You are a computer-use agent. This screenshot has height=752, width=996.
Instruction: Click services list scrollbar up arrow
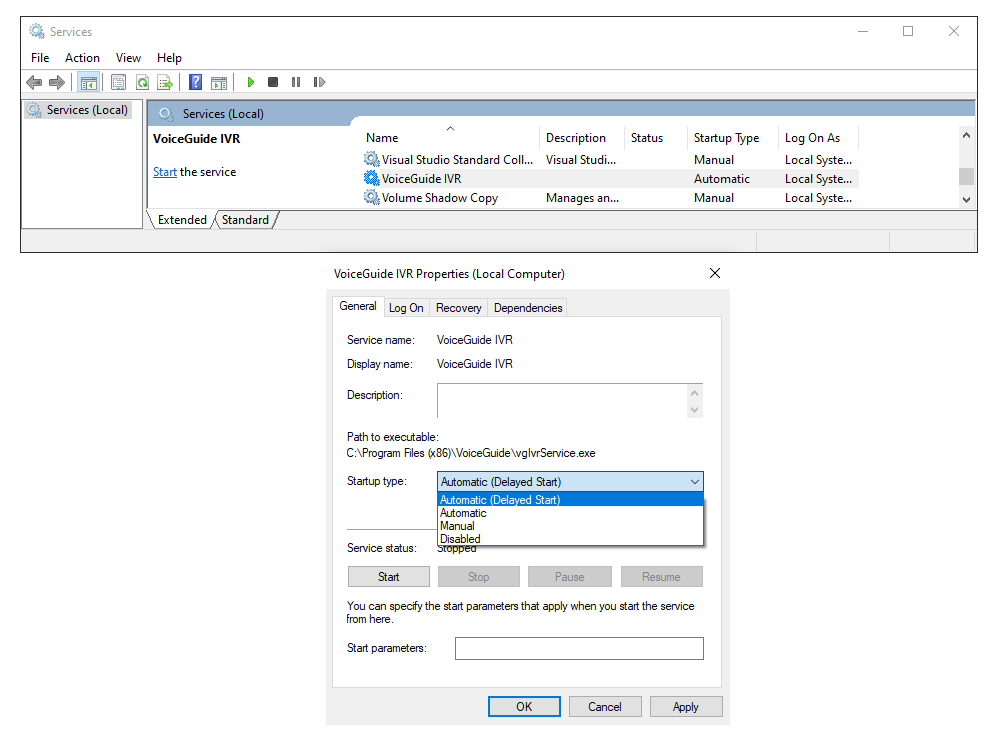966,135
